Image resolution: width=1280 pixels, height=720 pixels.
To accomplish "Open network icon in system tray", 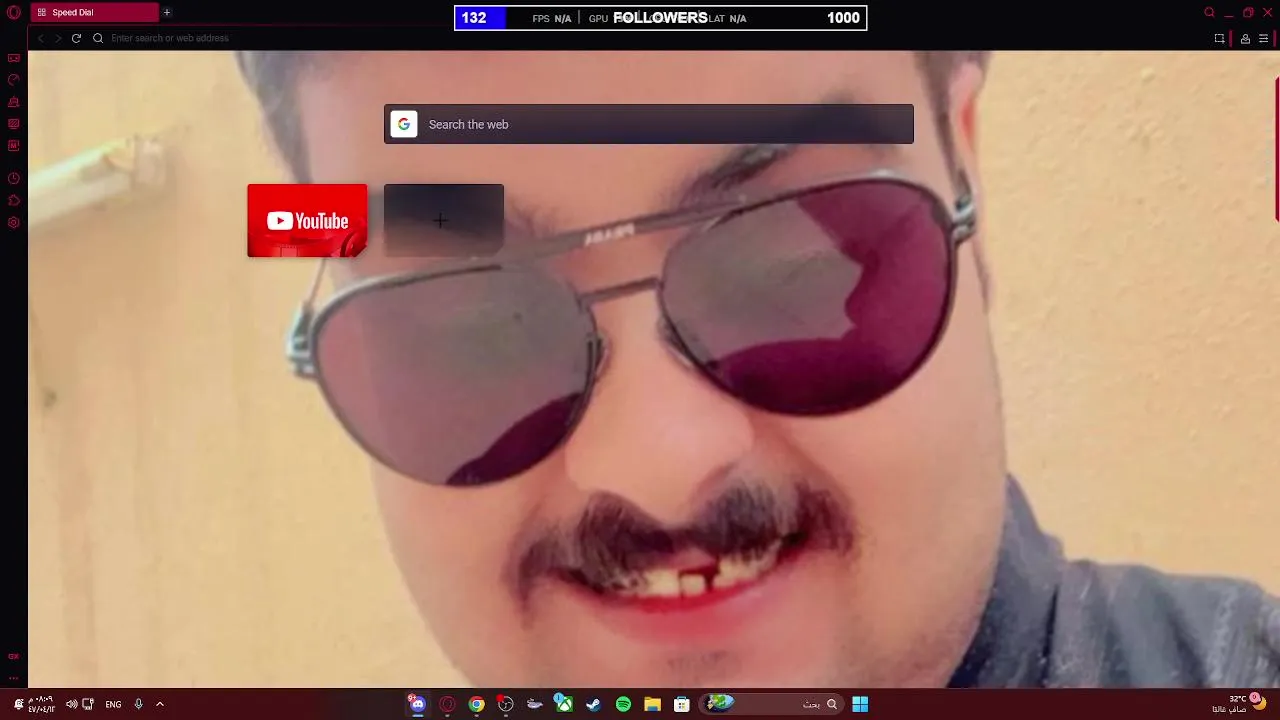I will click(x=88, y=704).
